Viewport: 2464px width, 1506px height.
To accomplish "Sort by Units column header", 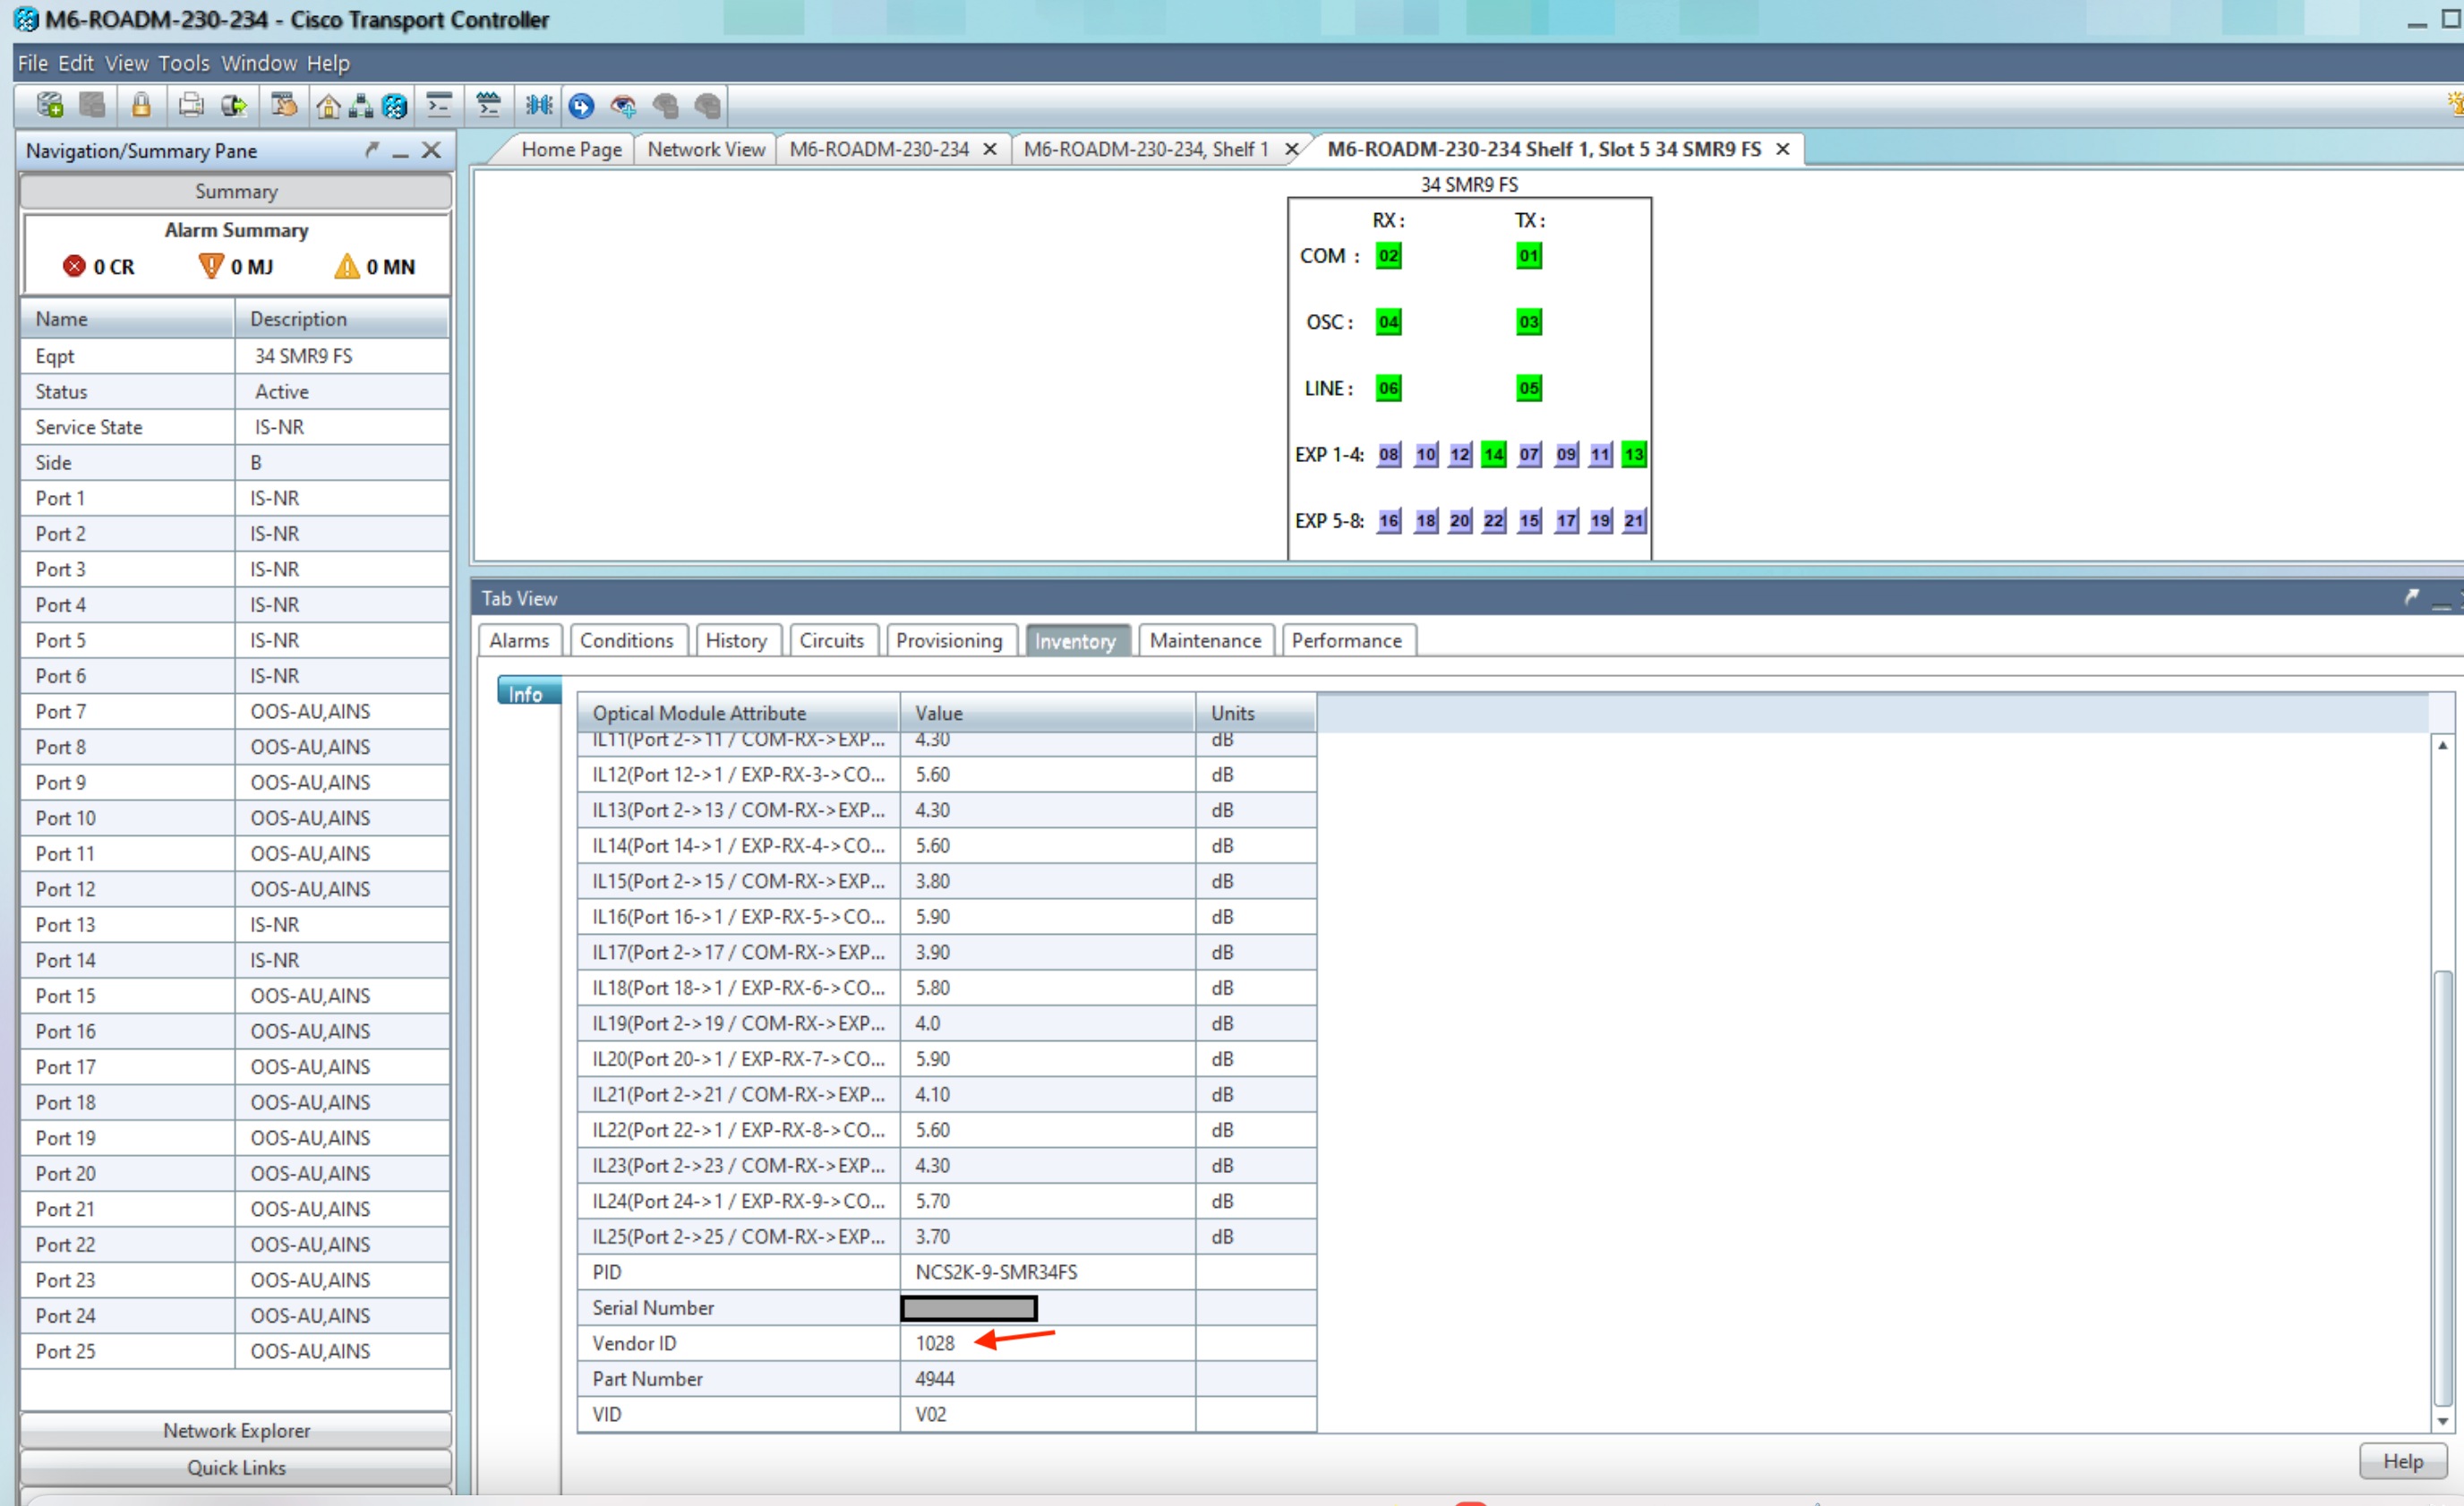I will coord(1256,713).
